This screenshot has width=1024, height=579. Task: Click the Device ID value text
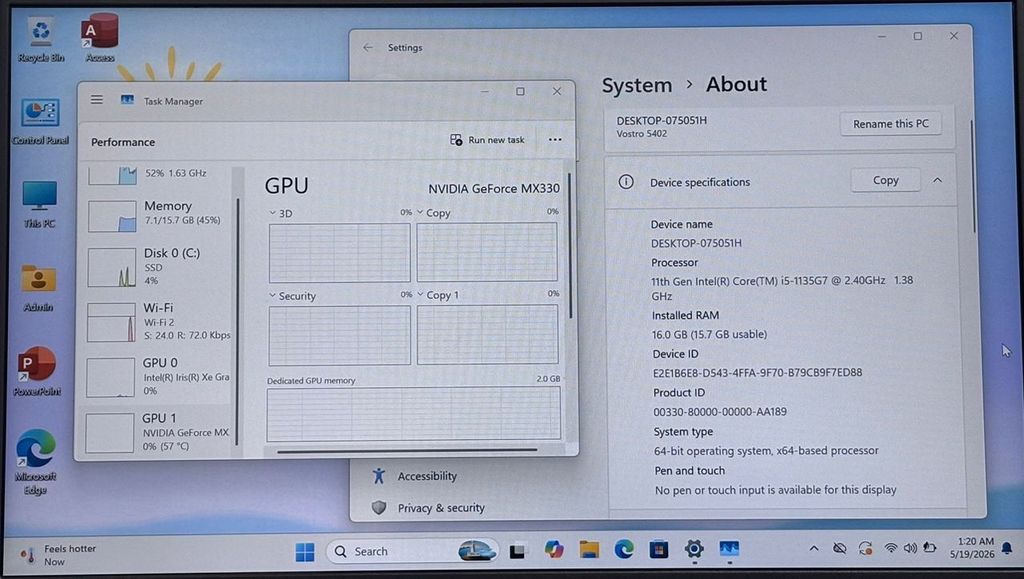tap(758, 373)
